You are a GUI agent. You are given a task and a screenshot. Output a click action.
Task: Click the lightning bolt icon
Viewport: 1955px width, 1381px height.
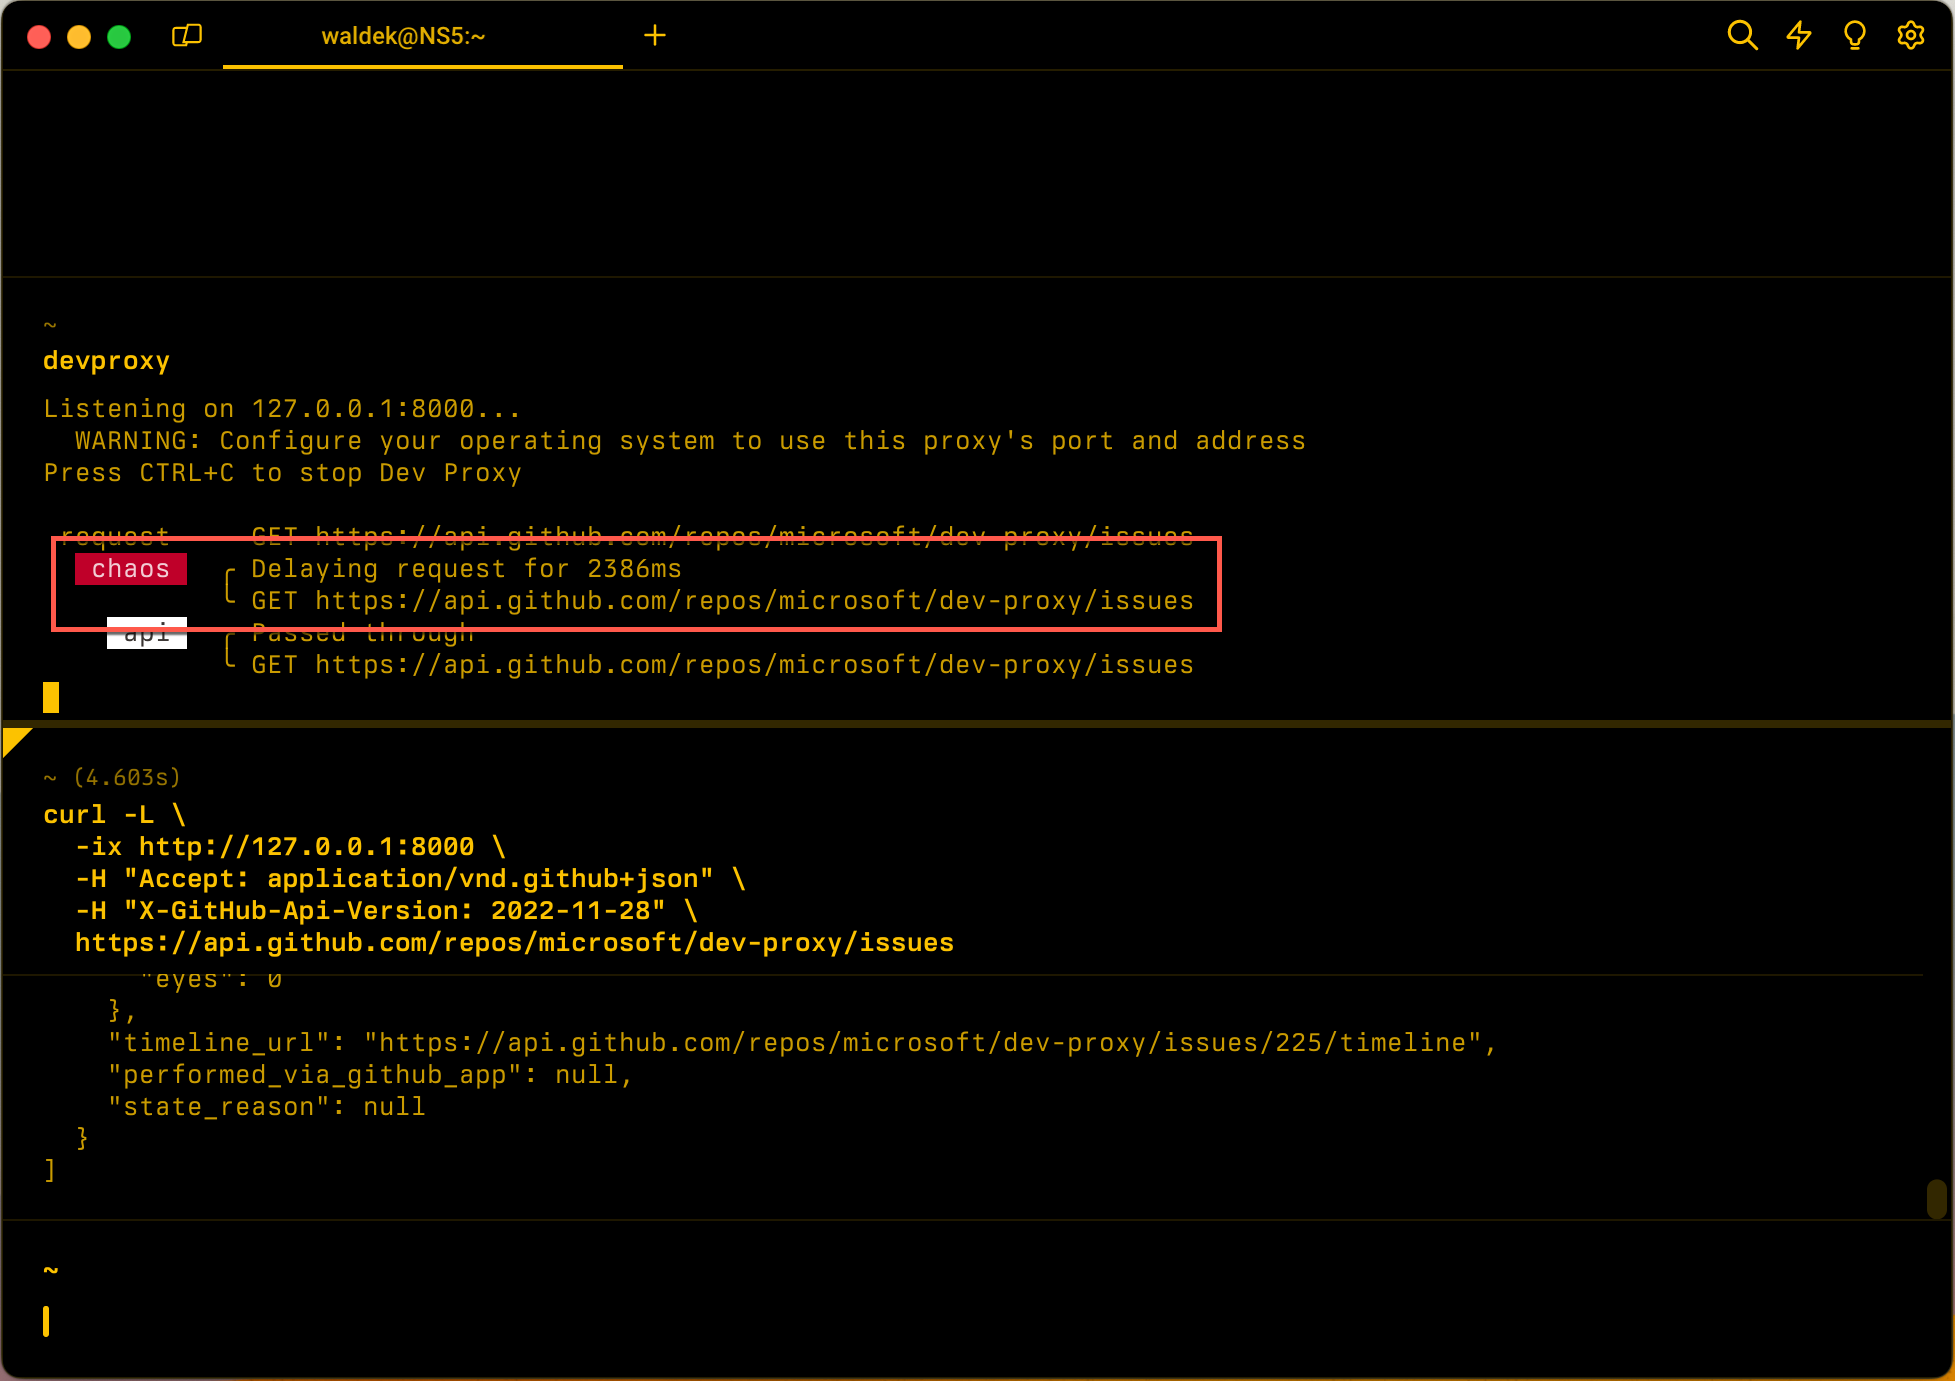click(1799, 36)
